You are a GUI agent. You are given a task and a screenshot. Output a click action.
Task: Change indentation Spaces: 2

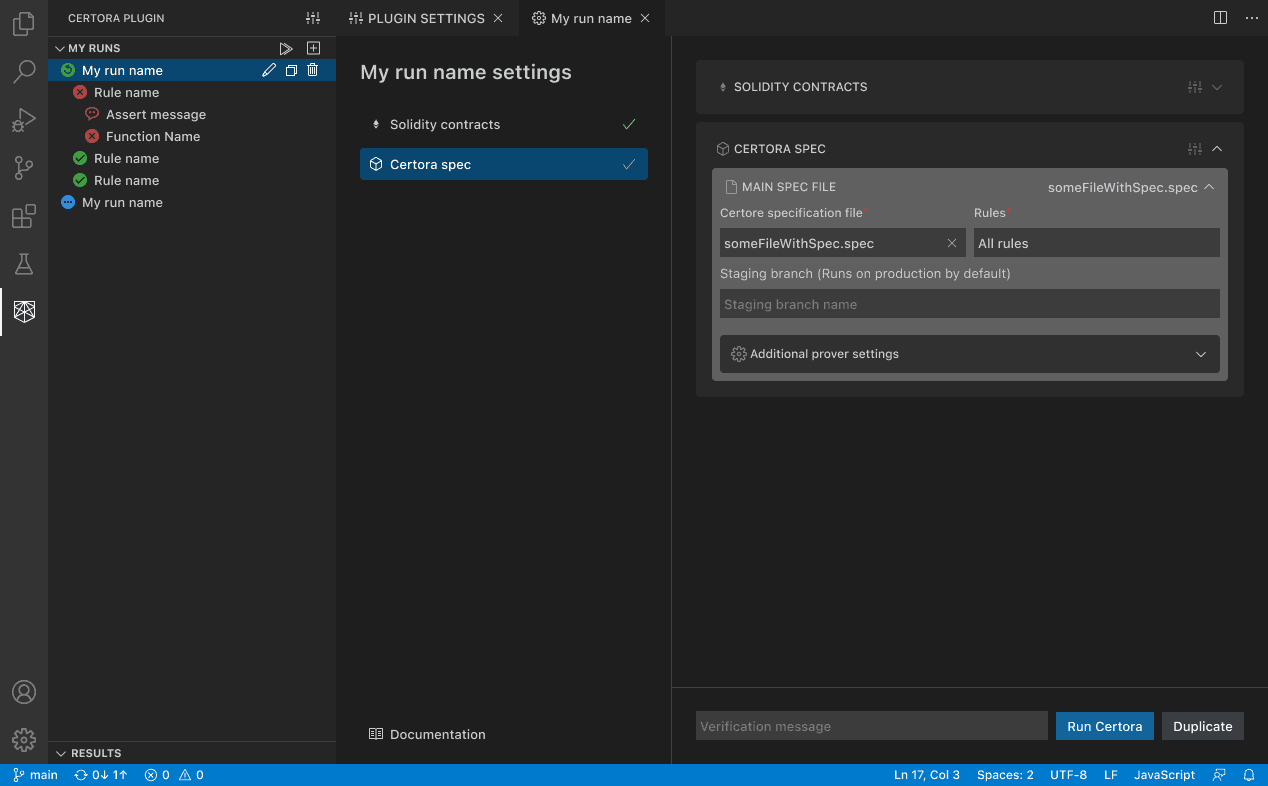point(1005,775)
